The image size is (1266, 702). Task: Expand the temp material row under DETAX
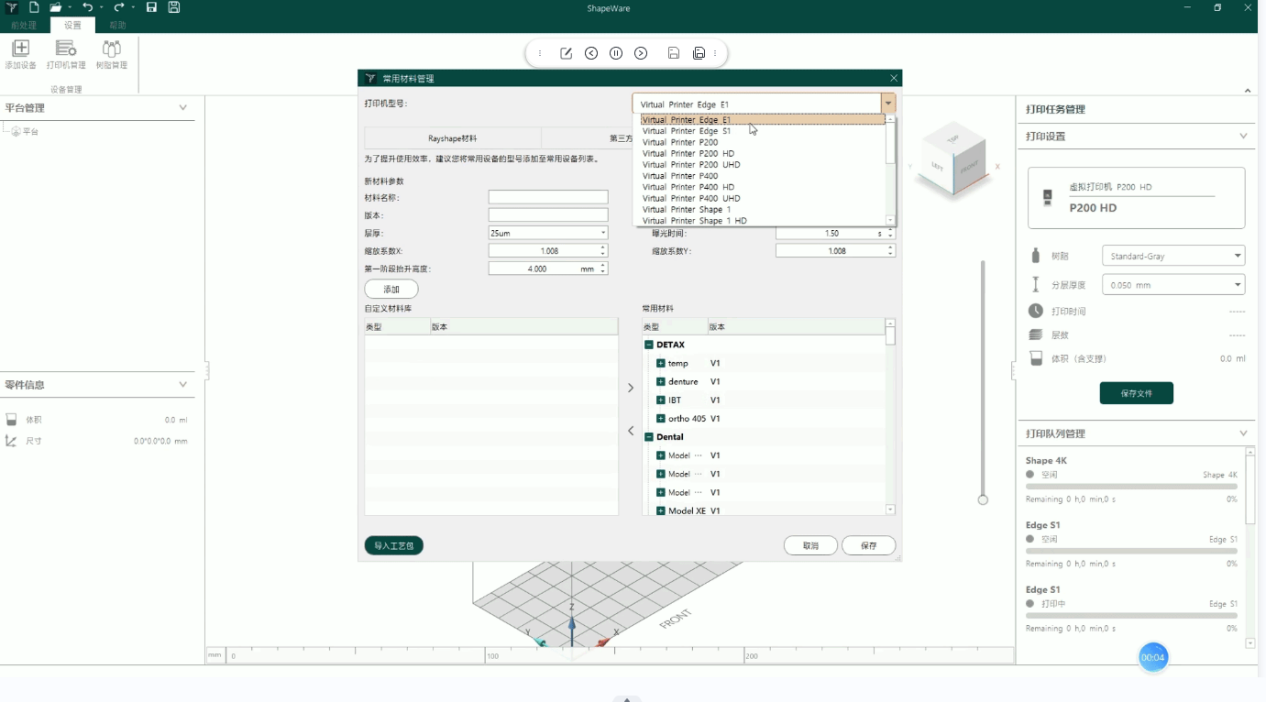coord(661,363)
